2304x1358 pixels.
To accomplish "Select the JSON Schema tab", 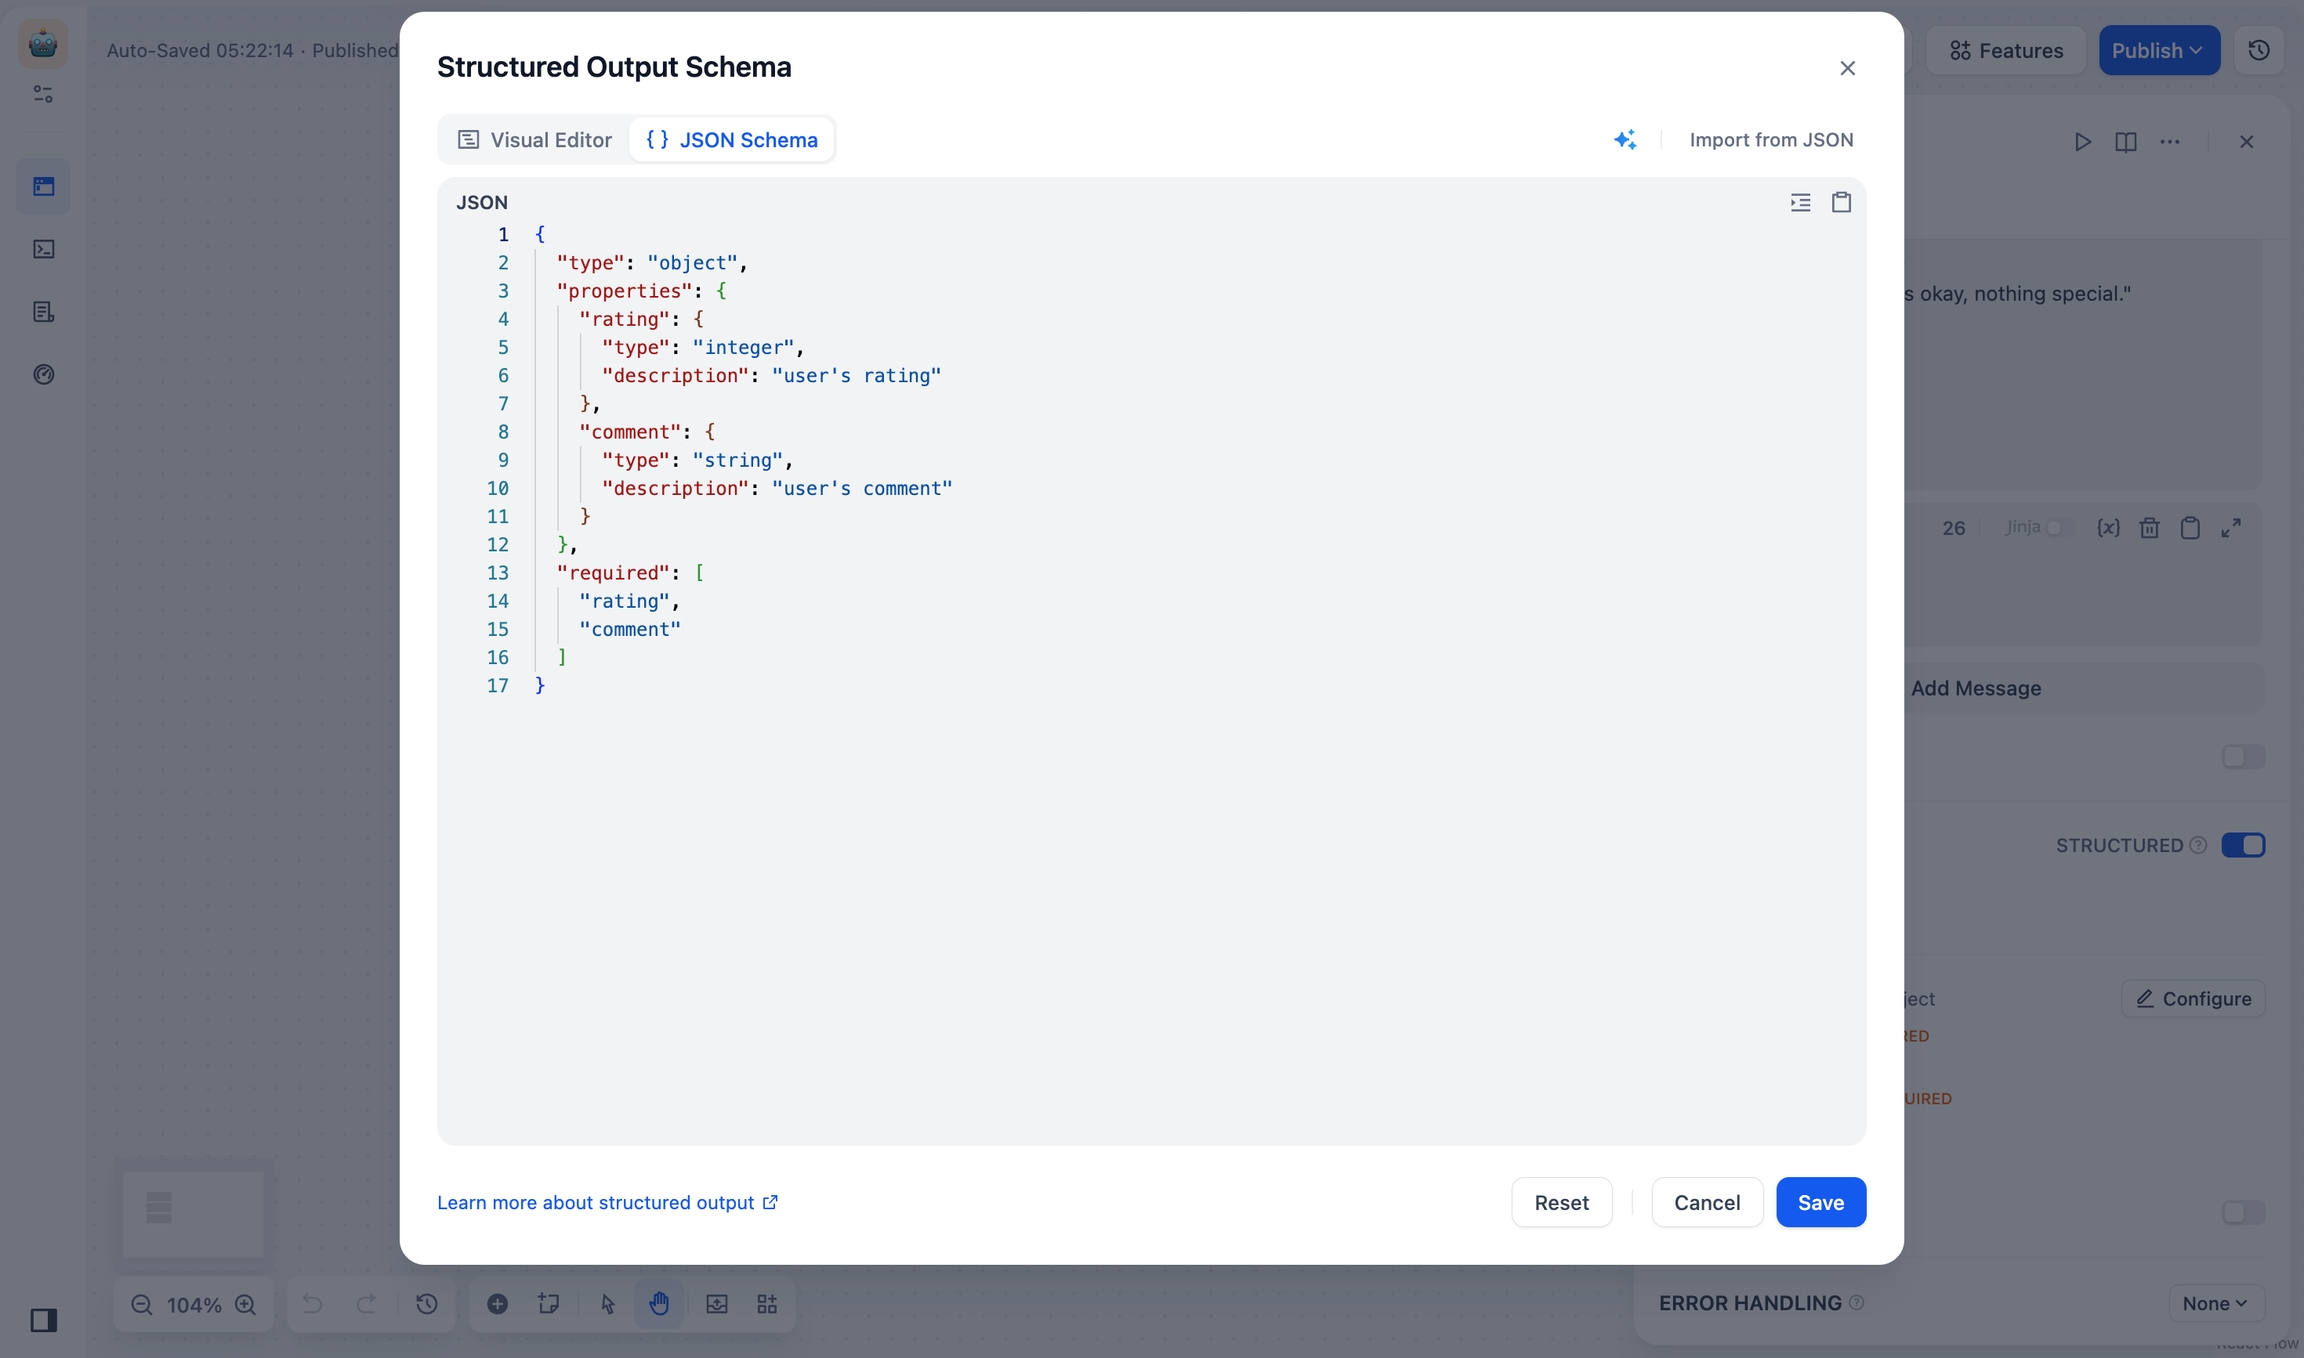I will 732,140.
